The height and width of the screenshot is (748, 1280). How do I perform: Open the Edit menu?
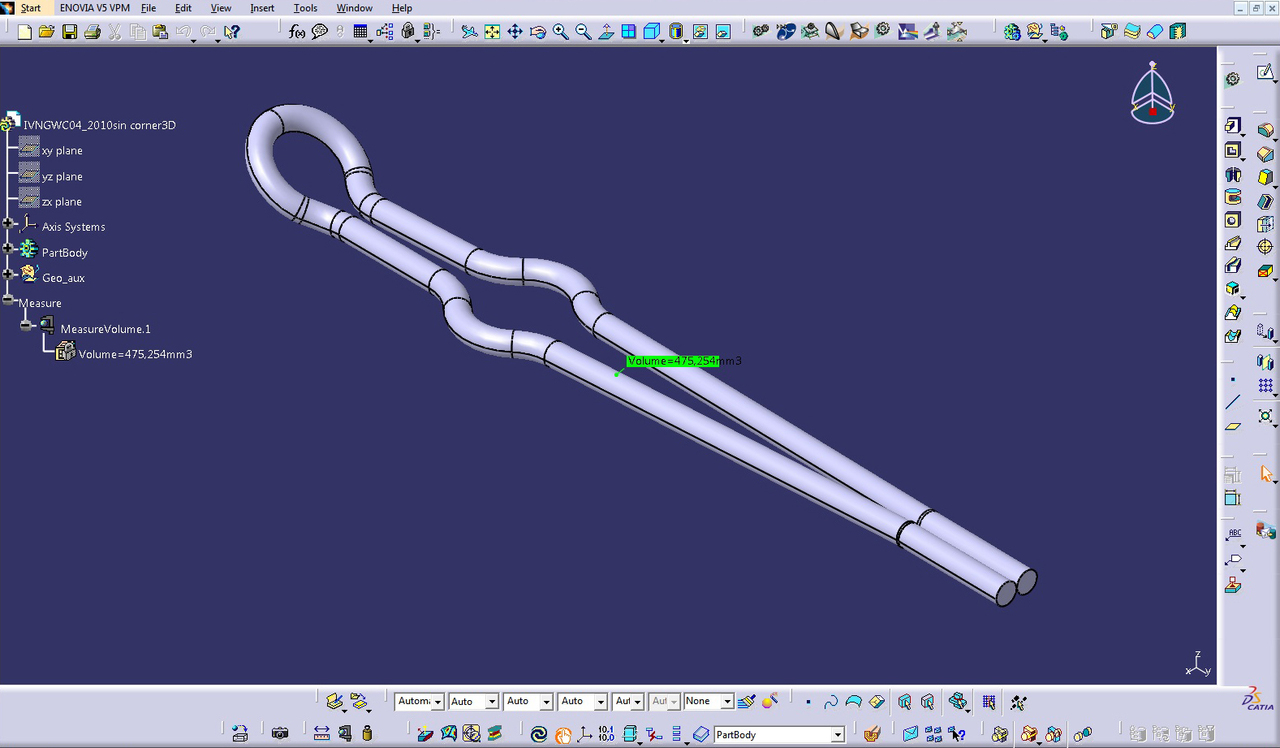point(183,8)
